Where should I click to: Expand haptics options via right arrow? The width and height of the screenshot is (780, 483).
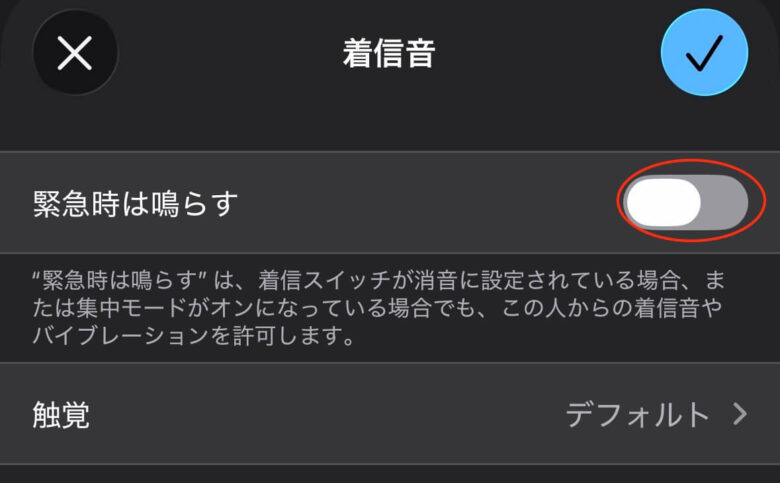coord(740,414)
